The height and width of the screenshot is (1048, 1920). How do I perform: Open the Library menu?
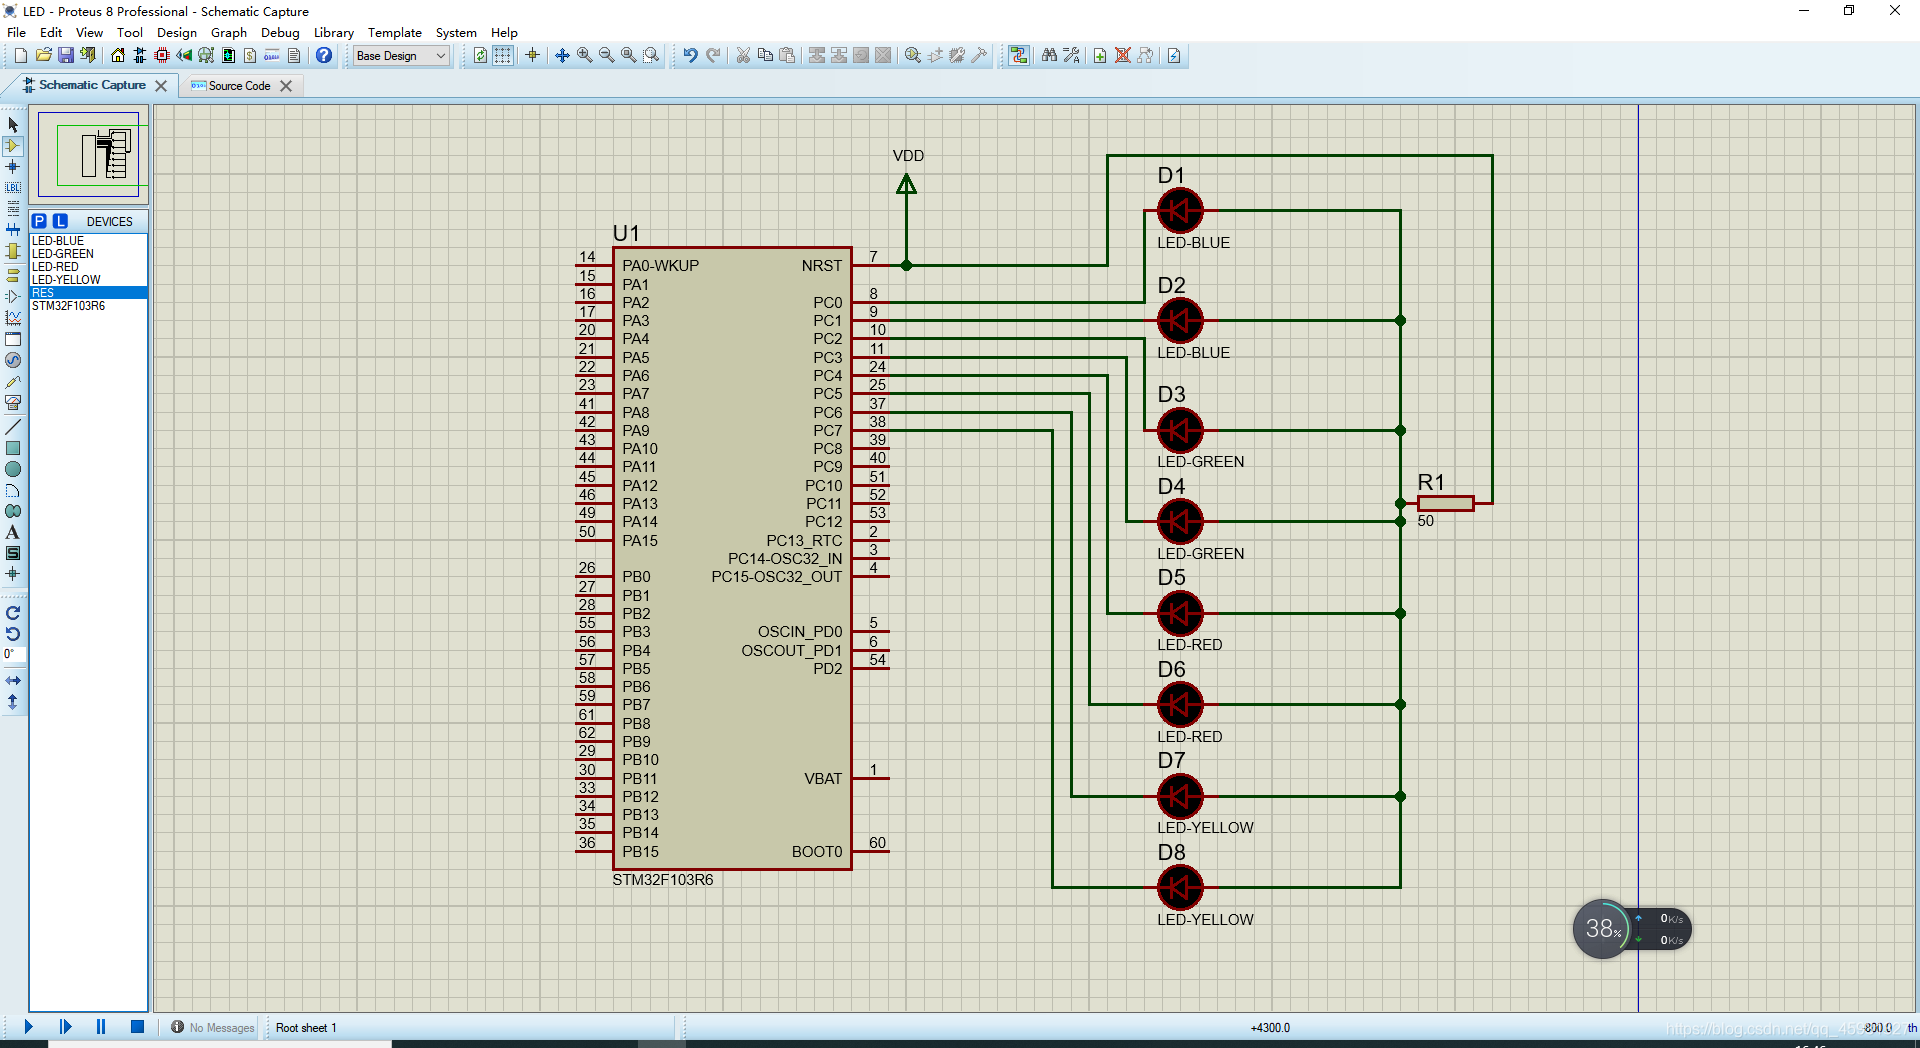pyautogui.click(x=334, y=32)
